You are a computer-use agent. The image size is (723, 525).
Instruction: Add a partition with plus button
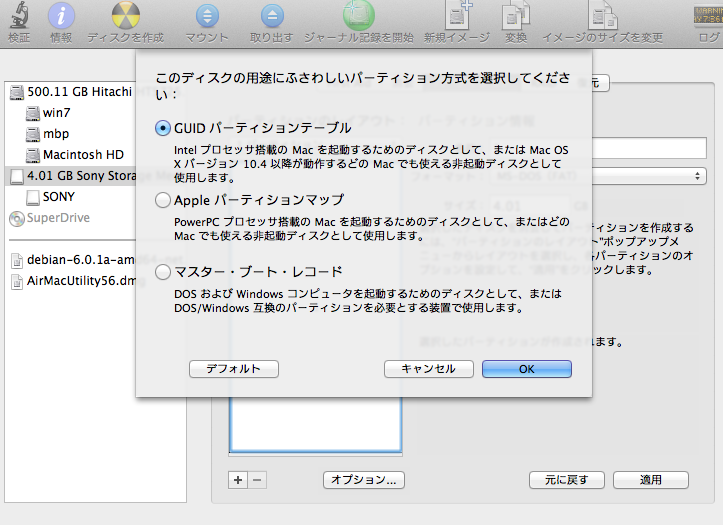click(238, 480)
